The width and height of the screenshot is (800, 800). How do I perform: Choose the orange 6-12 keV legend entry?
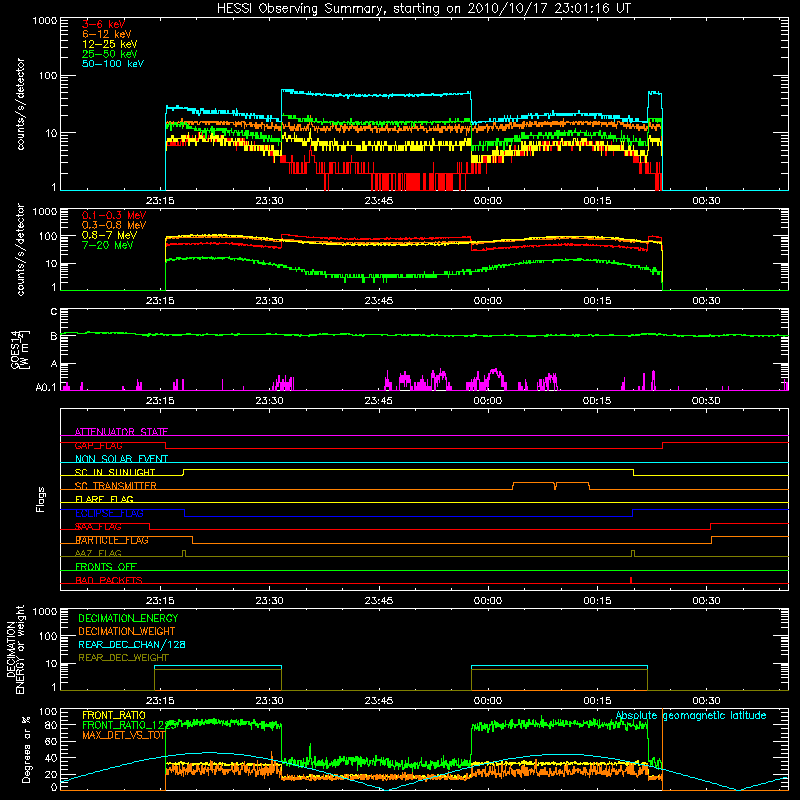[107, 34]
